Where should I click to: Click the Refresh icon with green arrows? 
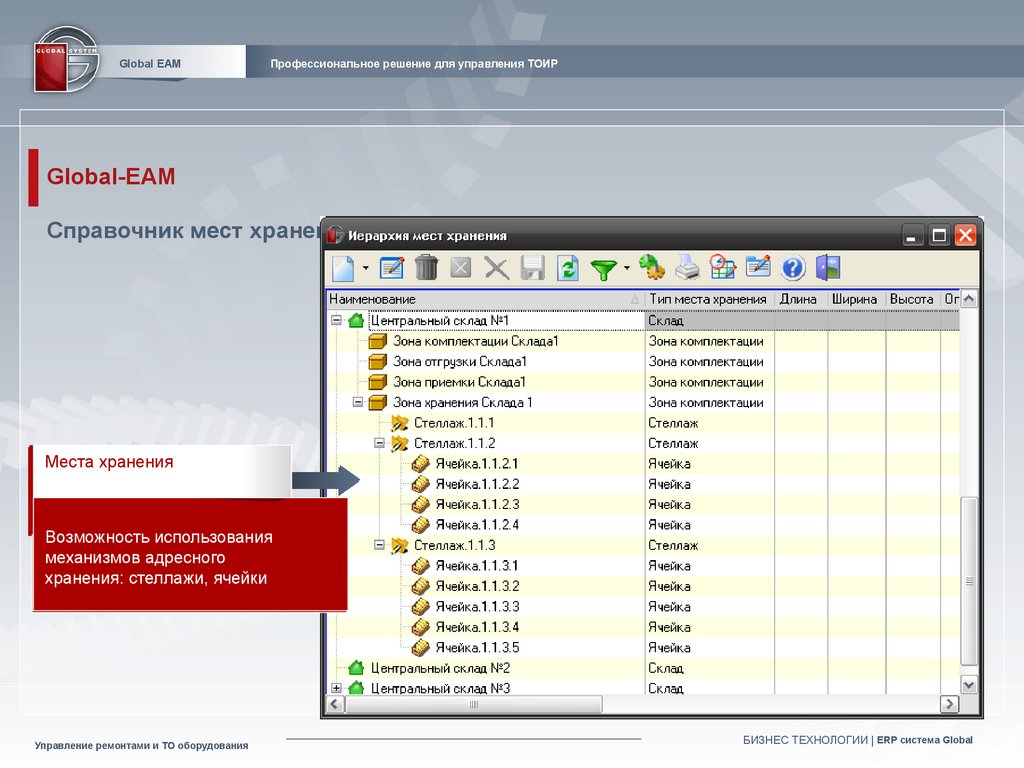(568, 268)
